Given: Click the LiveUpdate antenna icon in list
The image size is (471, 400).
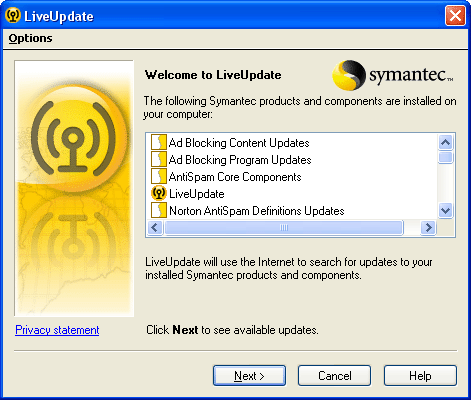Looking at the screenshot, I should coord(159,194).
